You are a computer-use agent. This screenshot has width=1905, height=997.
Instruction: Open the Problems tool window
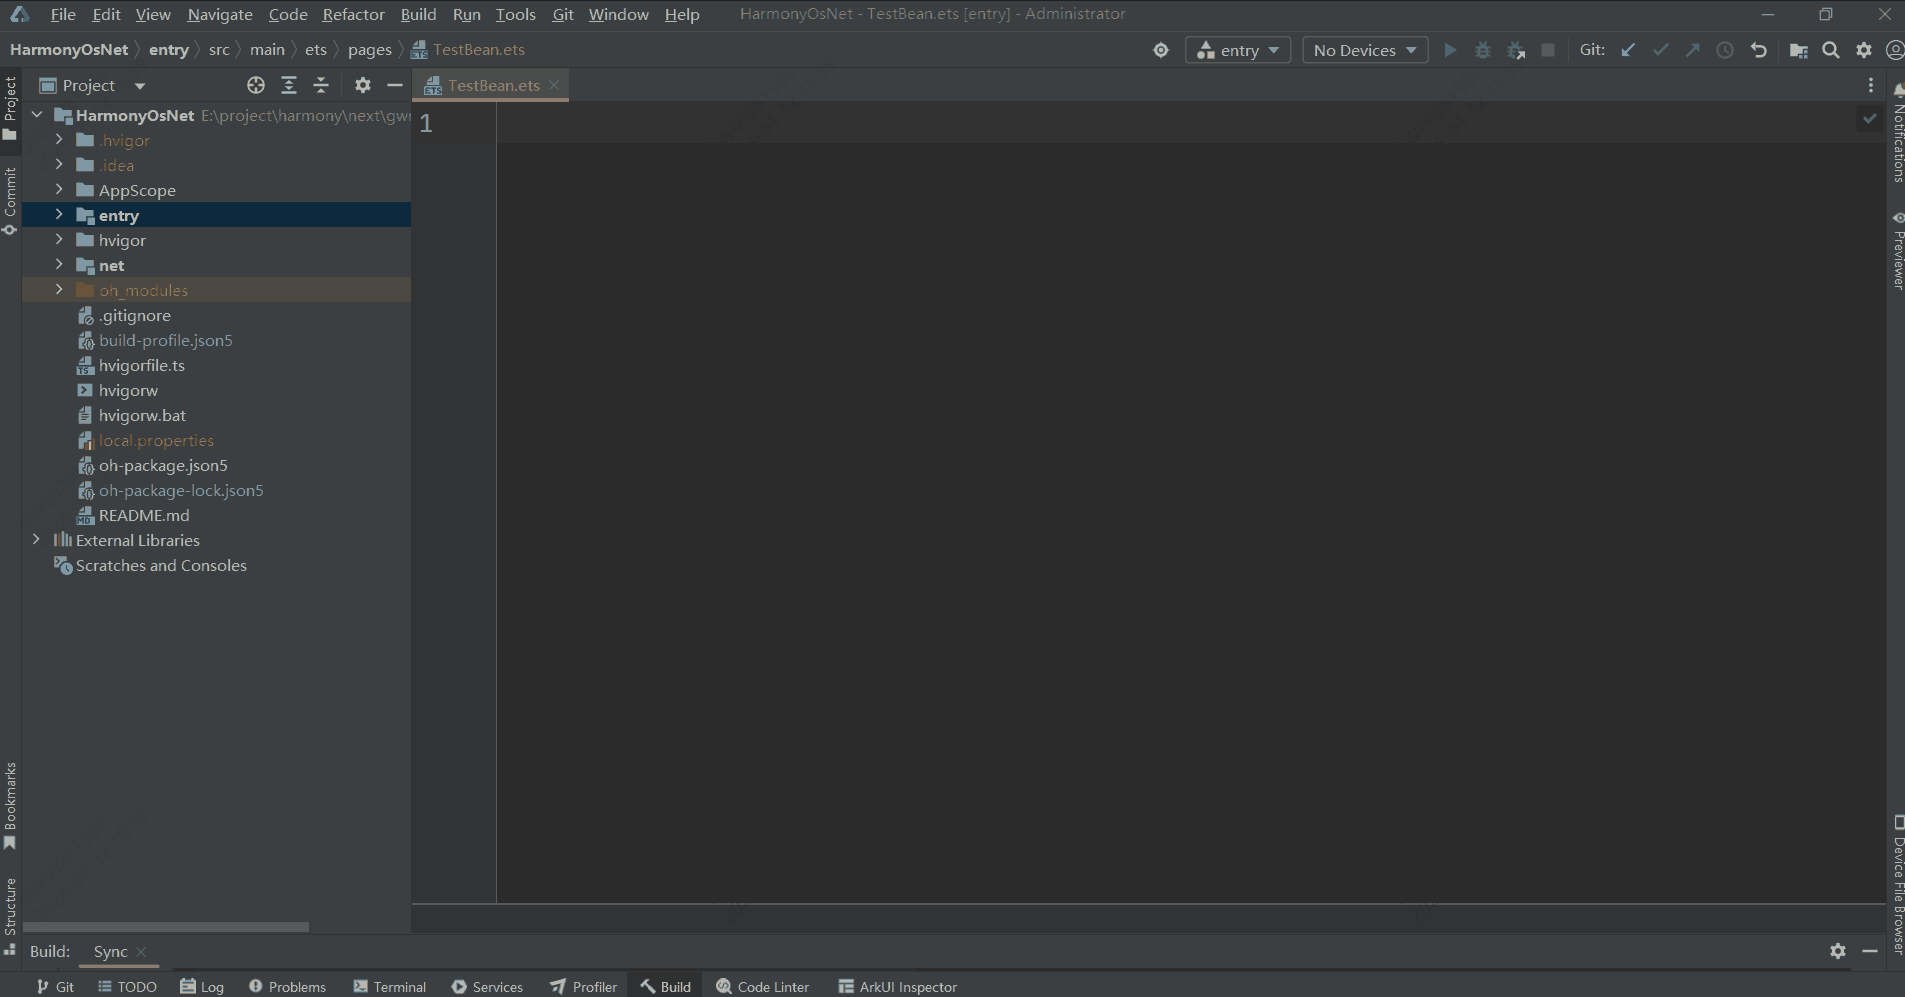[287, 986]
